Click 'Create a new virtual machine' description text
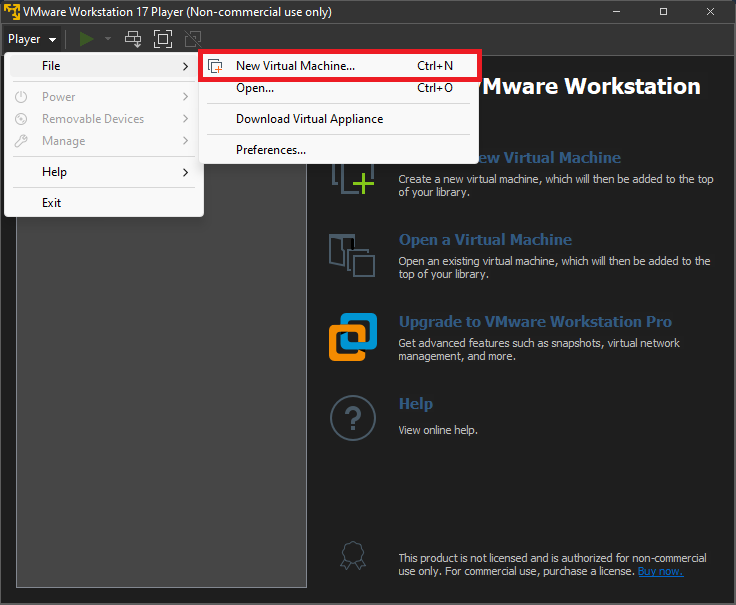Screen dimensions: 736x605 [x=556, y=185]
